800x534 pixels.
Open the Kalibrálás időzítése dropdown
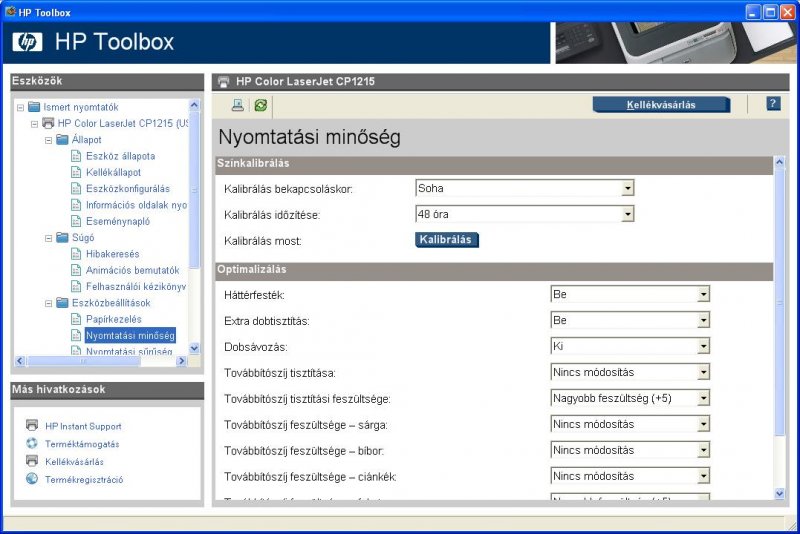pos(628,214)
